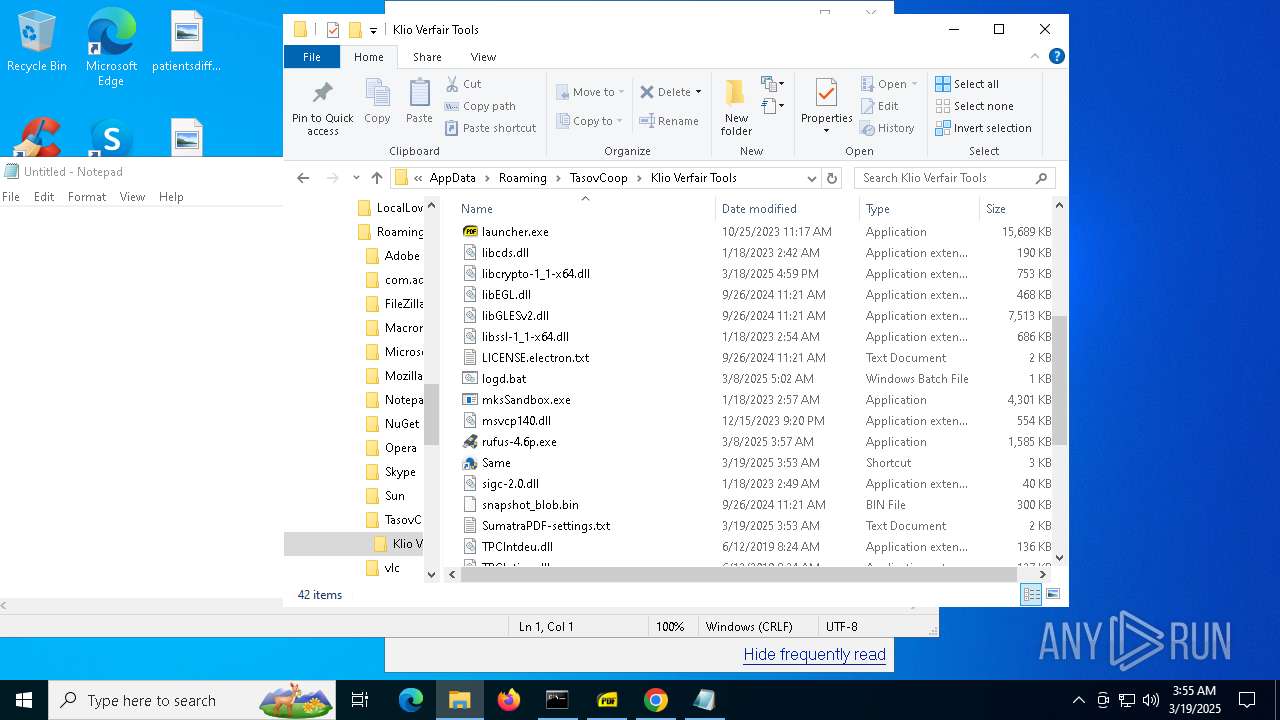This screenshot has height=720, width=1280.
Task: Click the Edit ribbon command
Action: coord(879,106)
